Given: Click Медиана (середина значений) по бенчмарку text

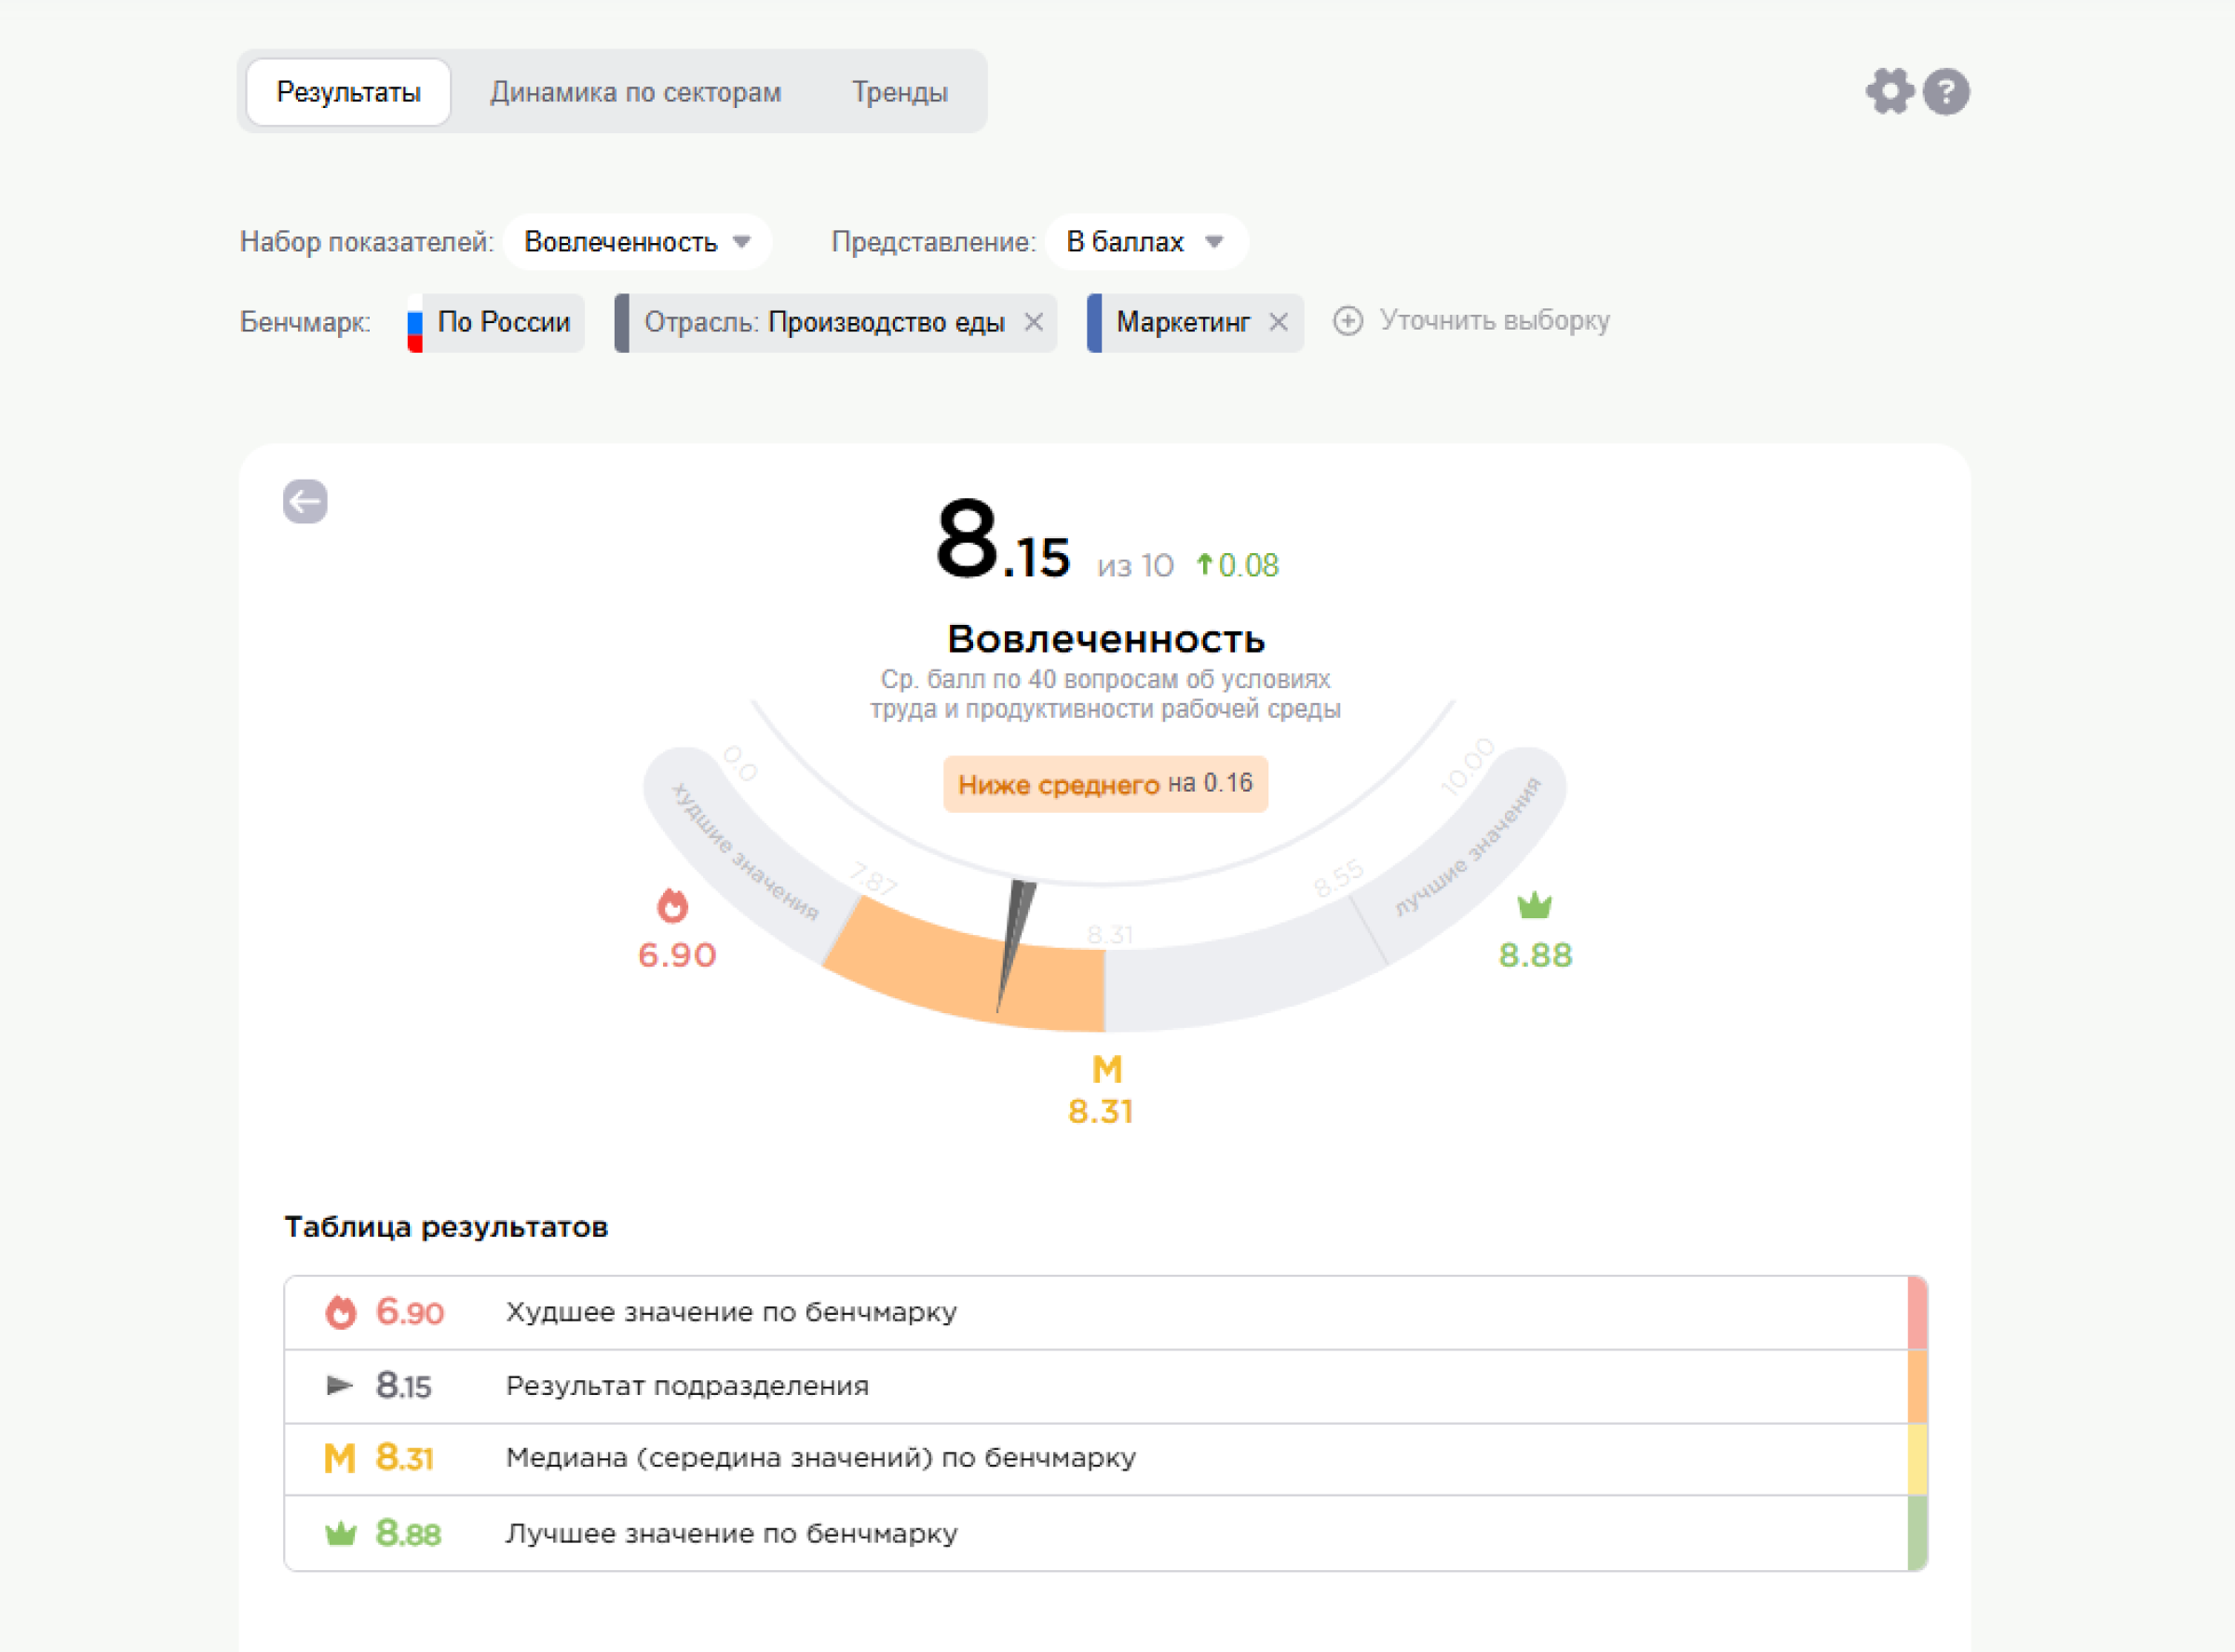Looking at the screenshot, I should point(821,1458).
